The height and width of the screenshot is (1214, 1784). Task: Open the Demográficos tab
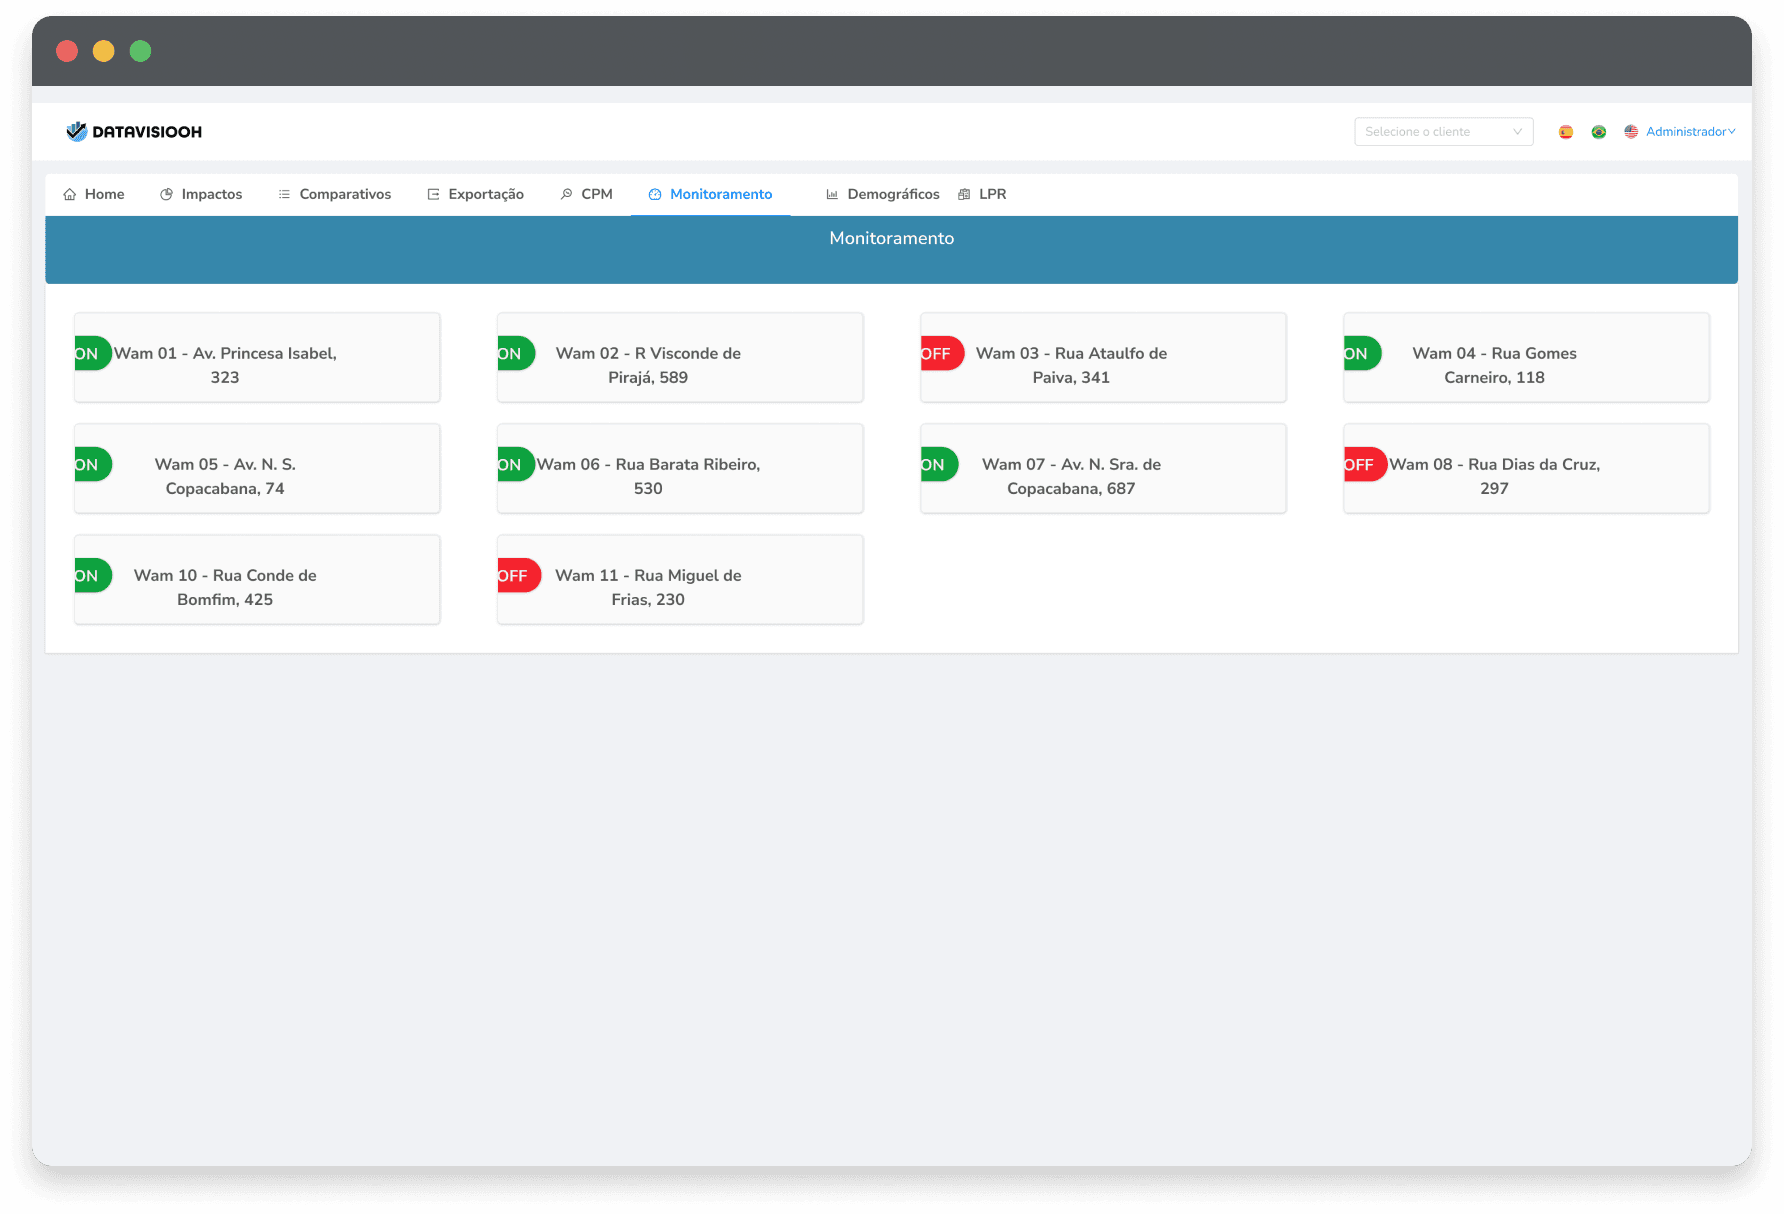(x=883, y=195)
